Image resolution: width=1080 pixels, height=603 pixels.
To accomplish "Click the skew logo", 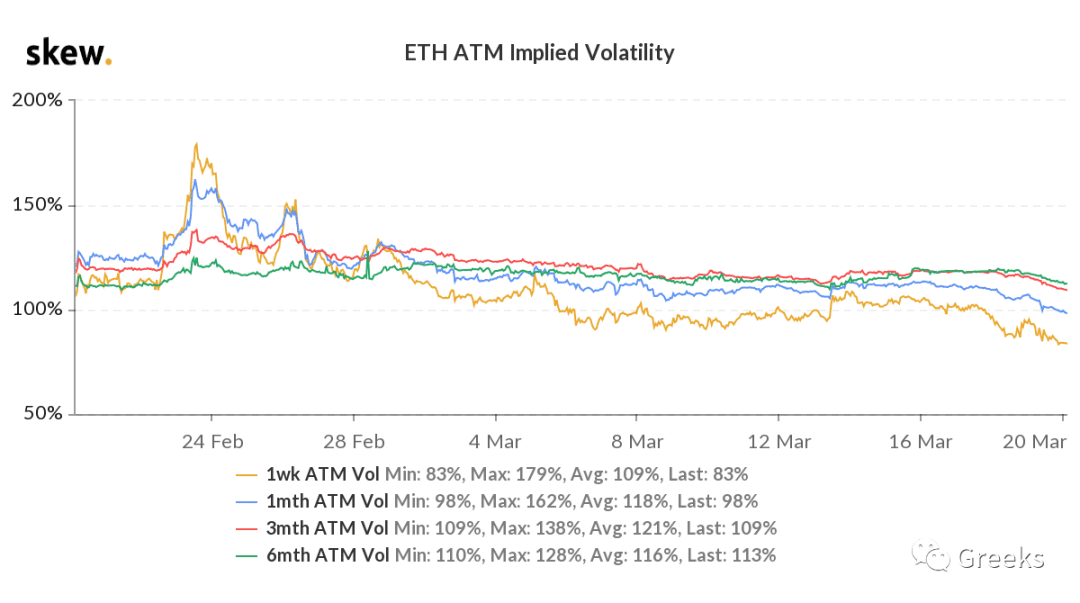I will click(68, 53).
